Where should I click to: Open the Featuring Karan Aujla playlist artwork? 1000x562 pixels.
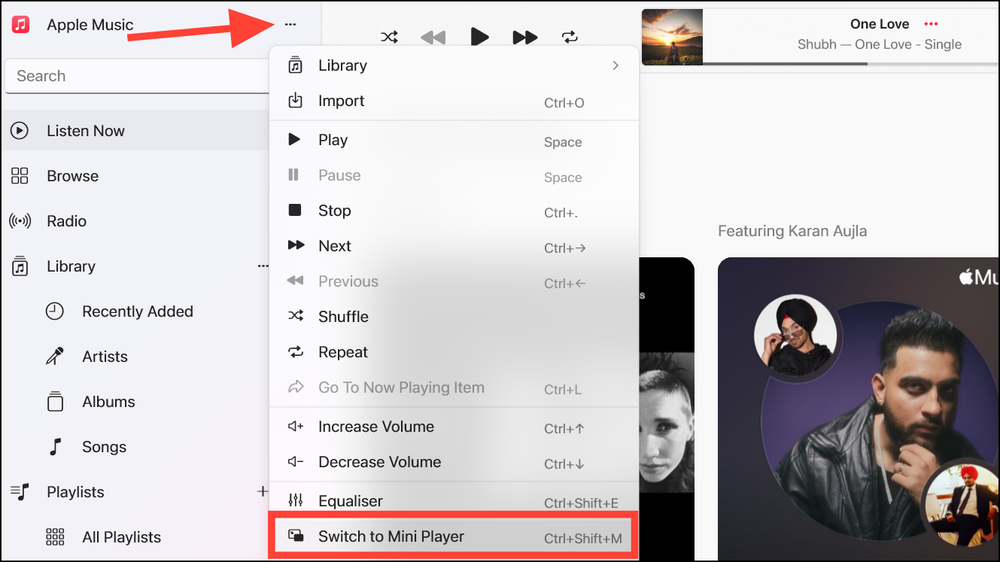pos(858,408)
